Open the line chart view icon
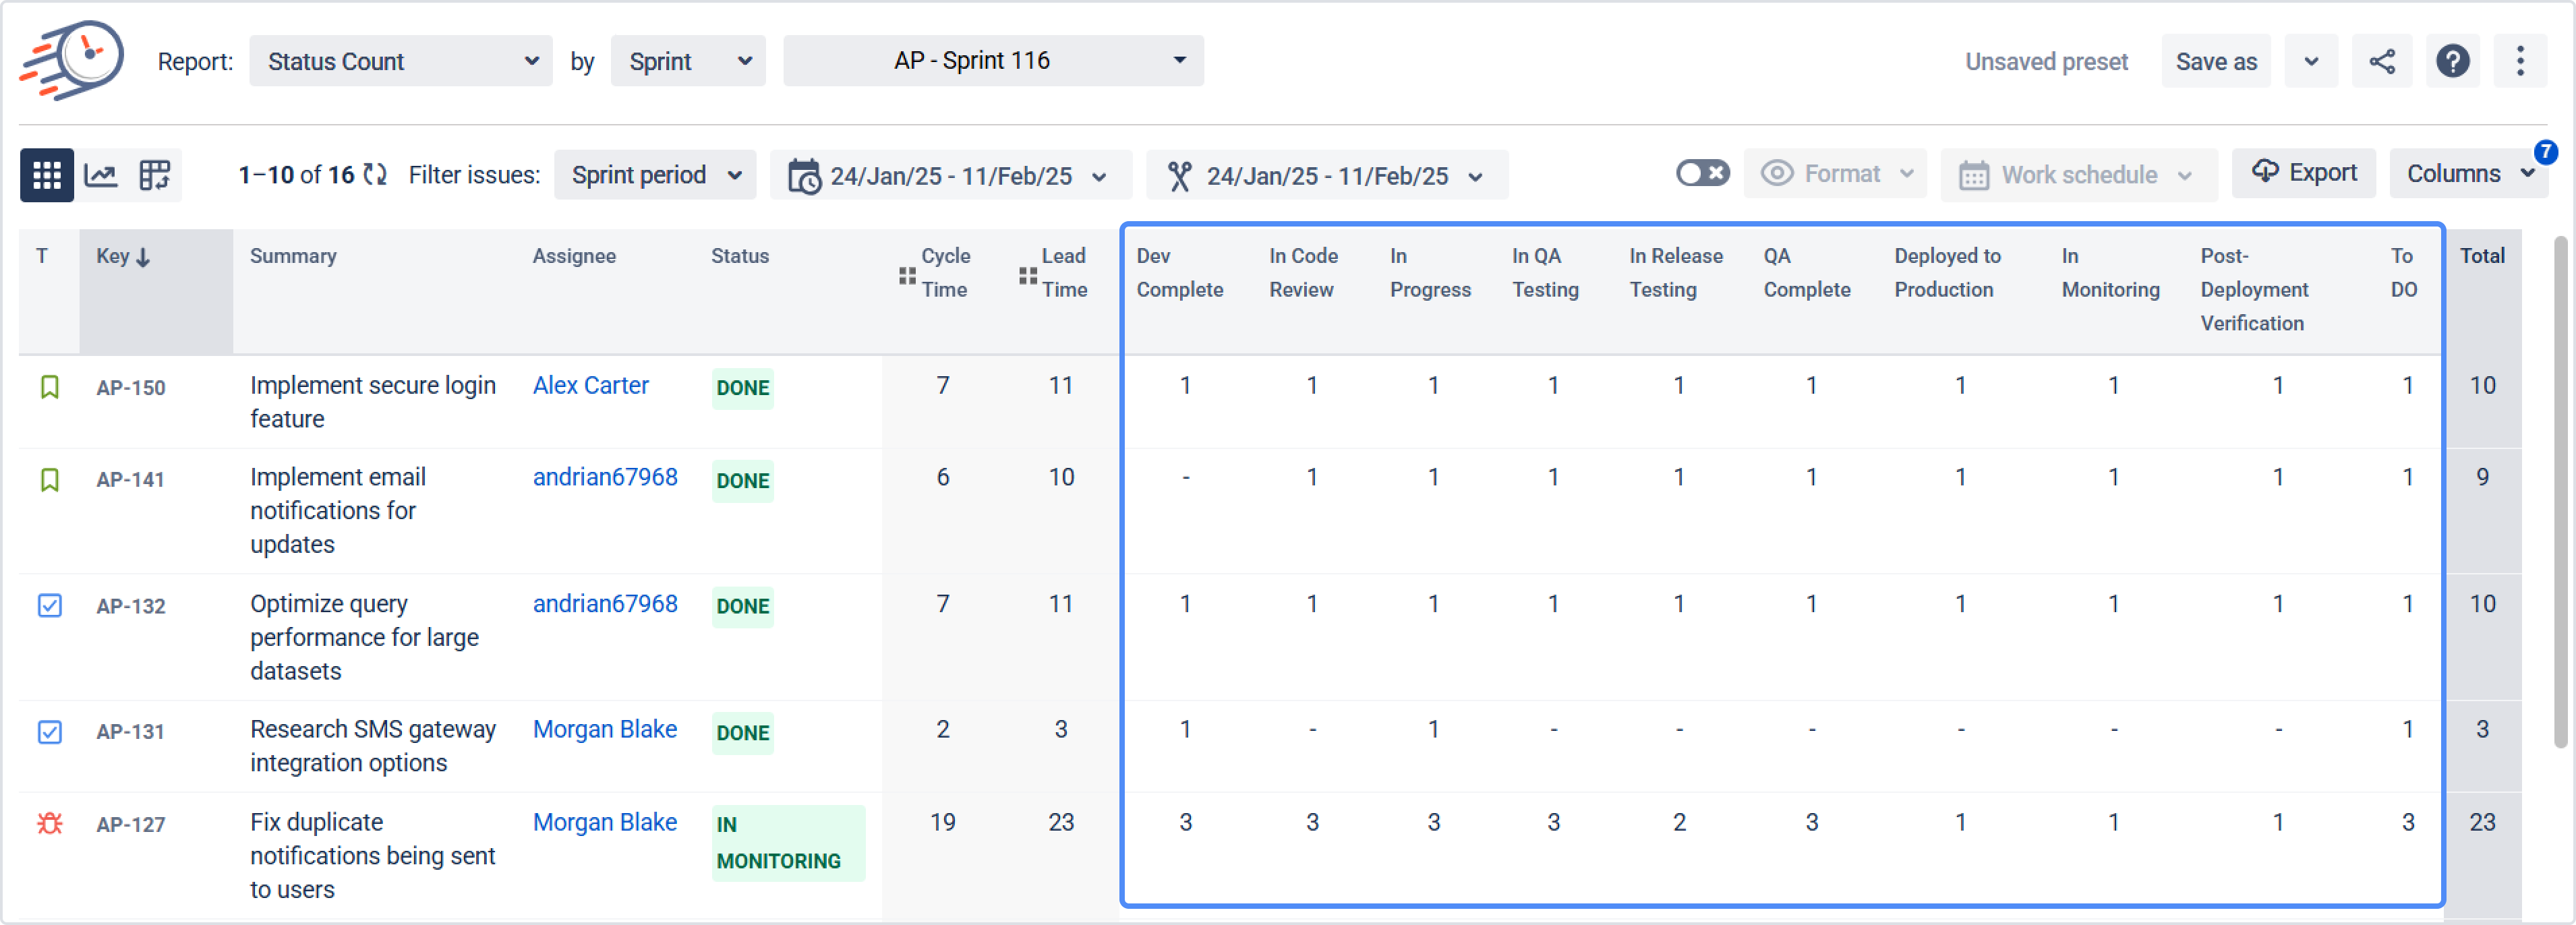Image resolution: width=2576 pixels, height=925 pixels. 101,176
